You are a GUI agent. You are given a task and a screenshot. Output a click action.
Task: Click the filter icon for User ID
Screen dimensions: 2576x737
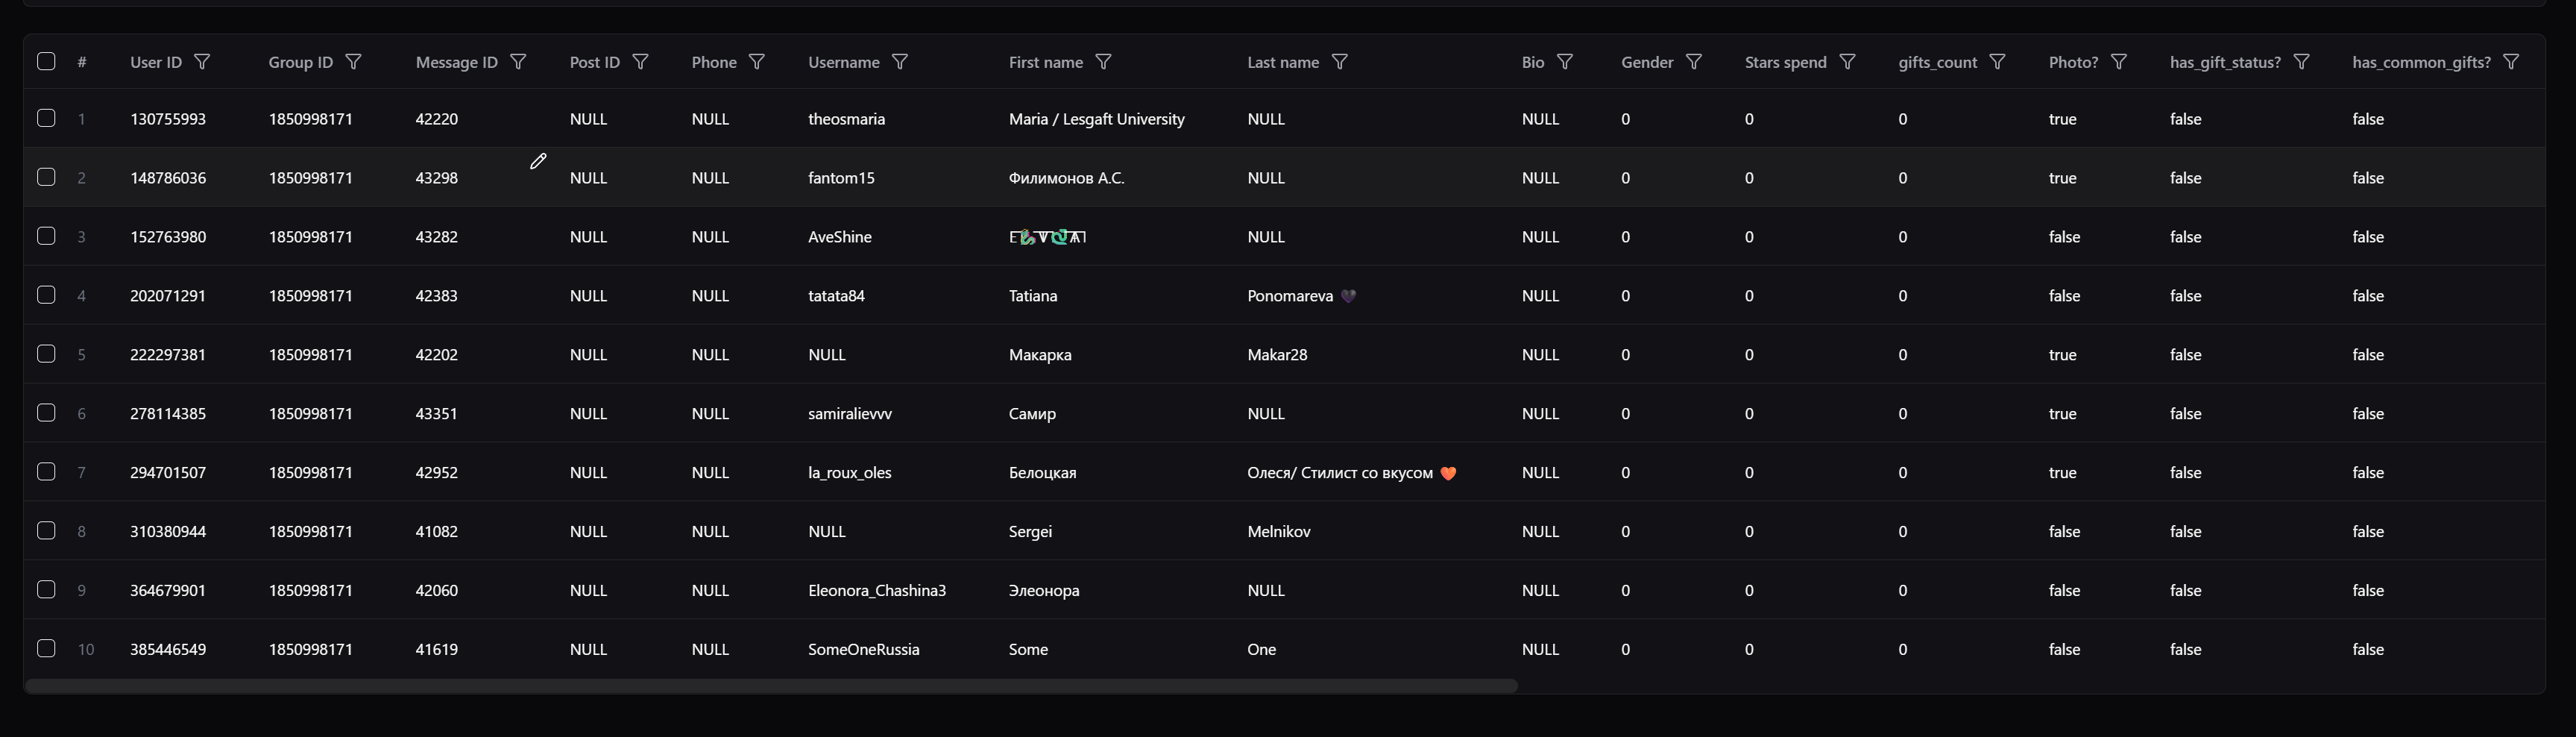(202, 62)
